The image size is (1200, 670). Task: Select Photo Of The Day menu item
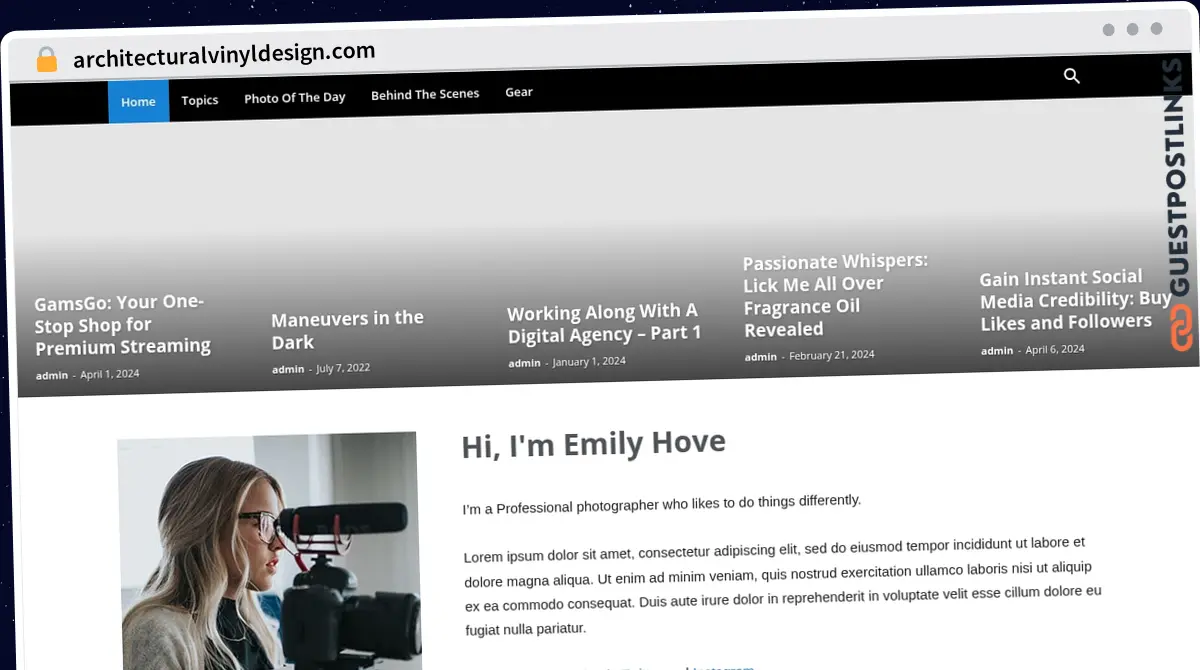[x=295, y=97]
